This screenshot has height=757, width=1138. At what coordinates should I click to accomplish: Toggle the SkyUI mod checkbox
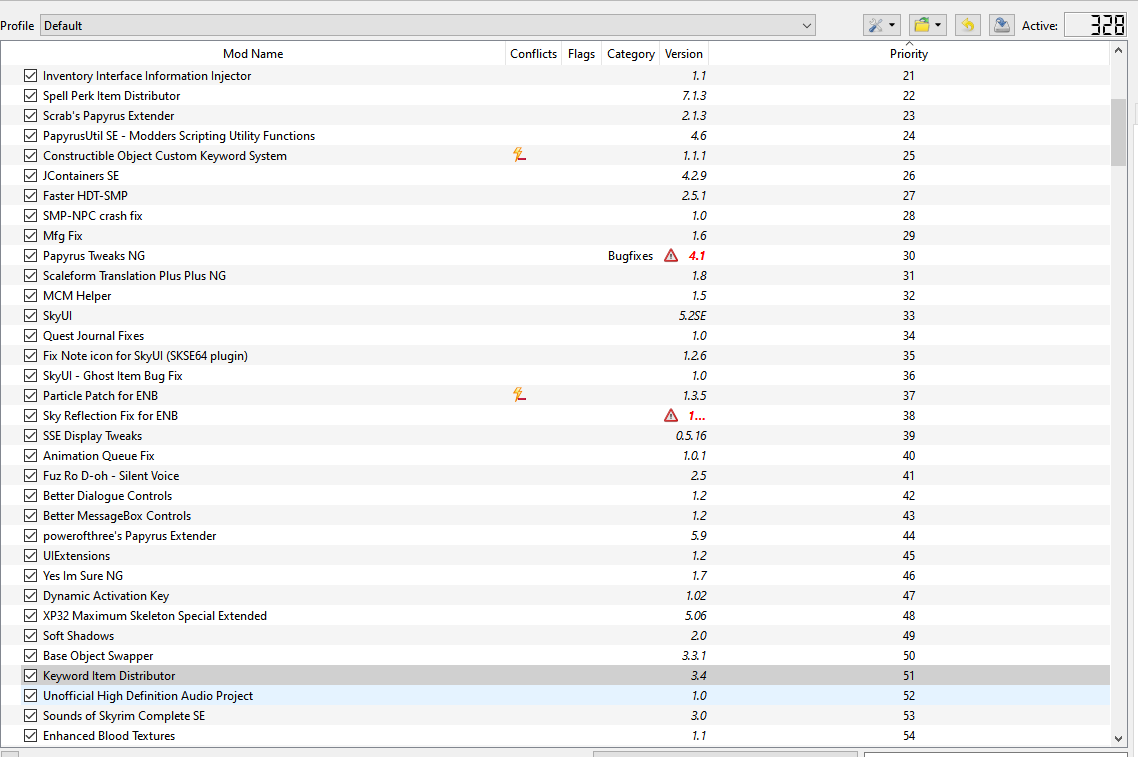click(x=30, y=316)
